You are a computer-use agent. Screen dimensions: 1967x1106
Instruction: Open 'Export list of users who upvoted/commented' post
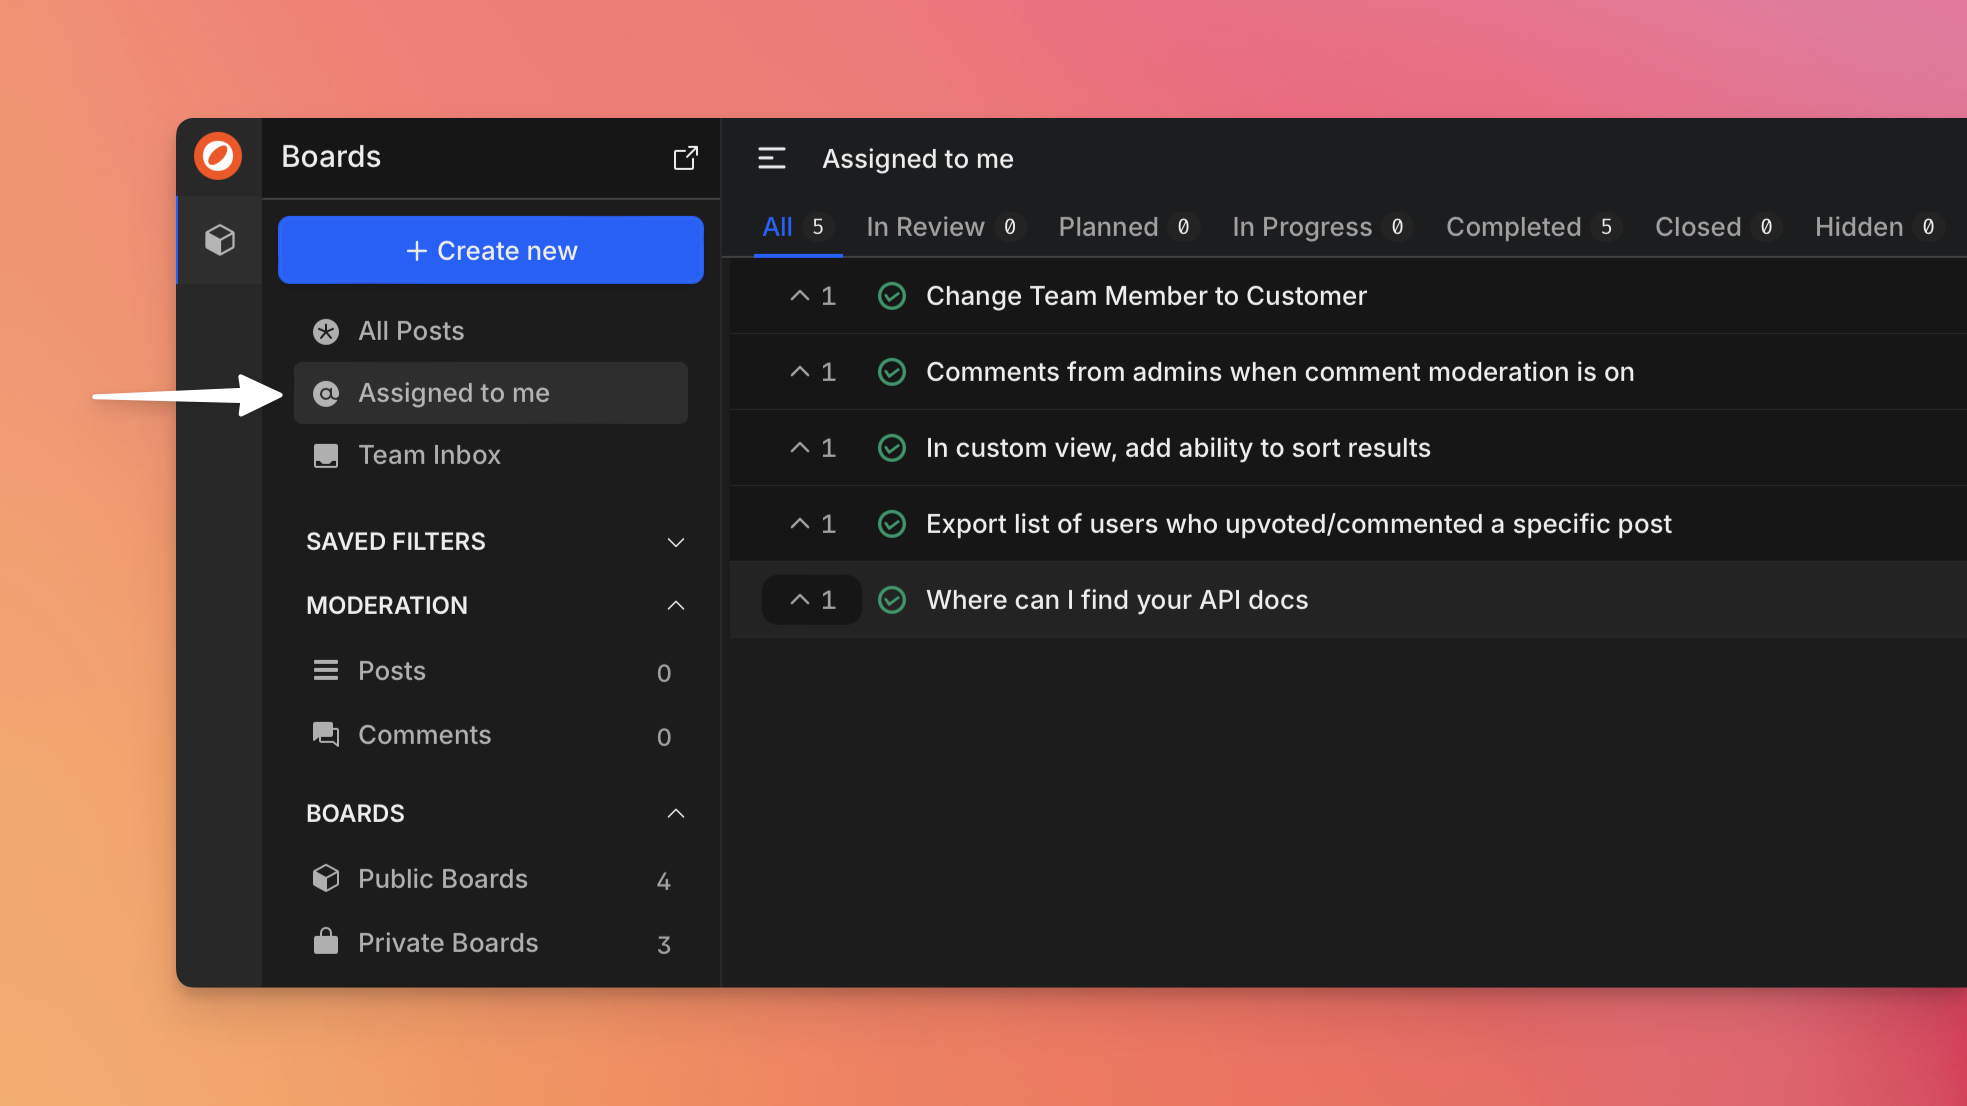pyautogui.click(x=1298, y=524)
